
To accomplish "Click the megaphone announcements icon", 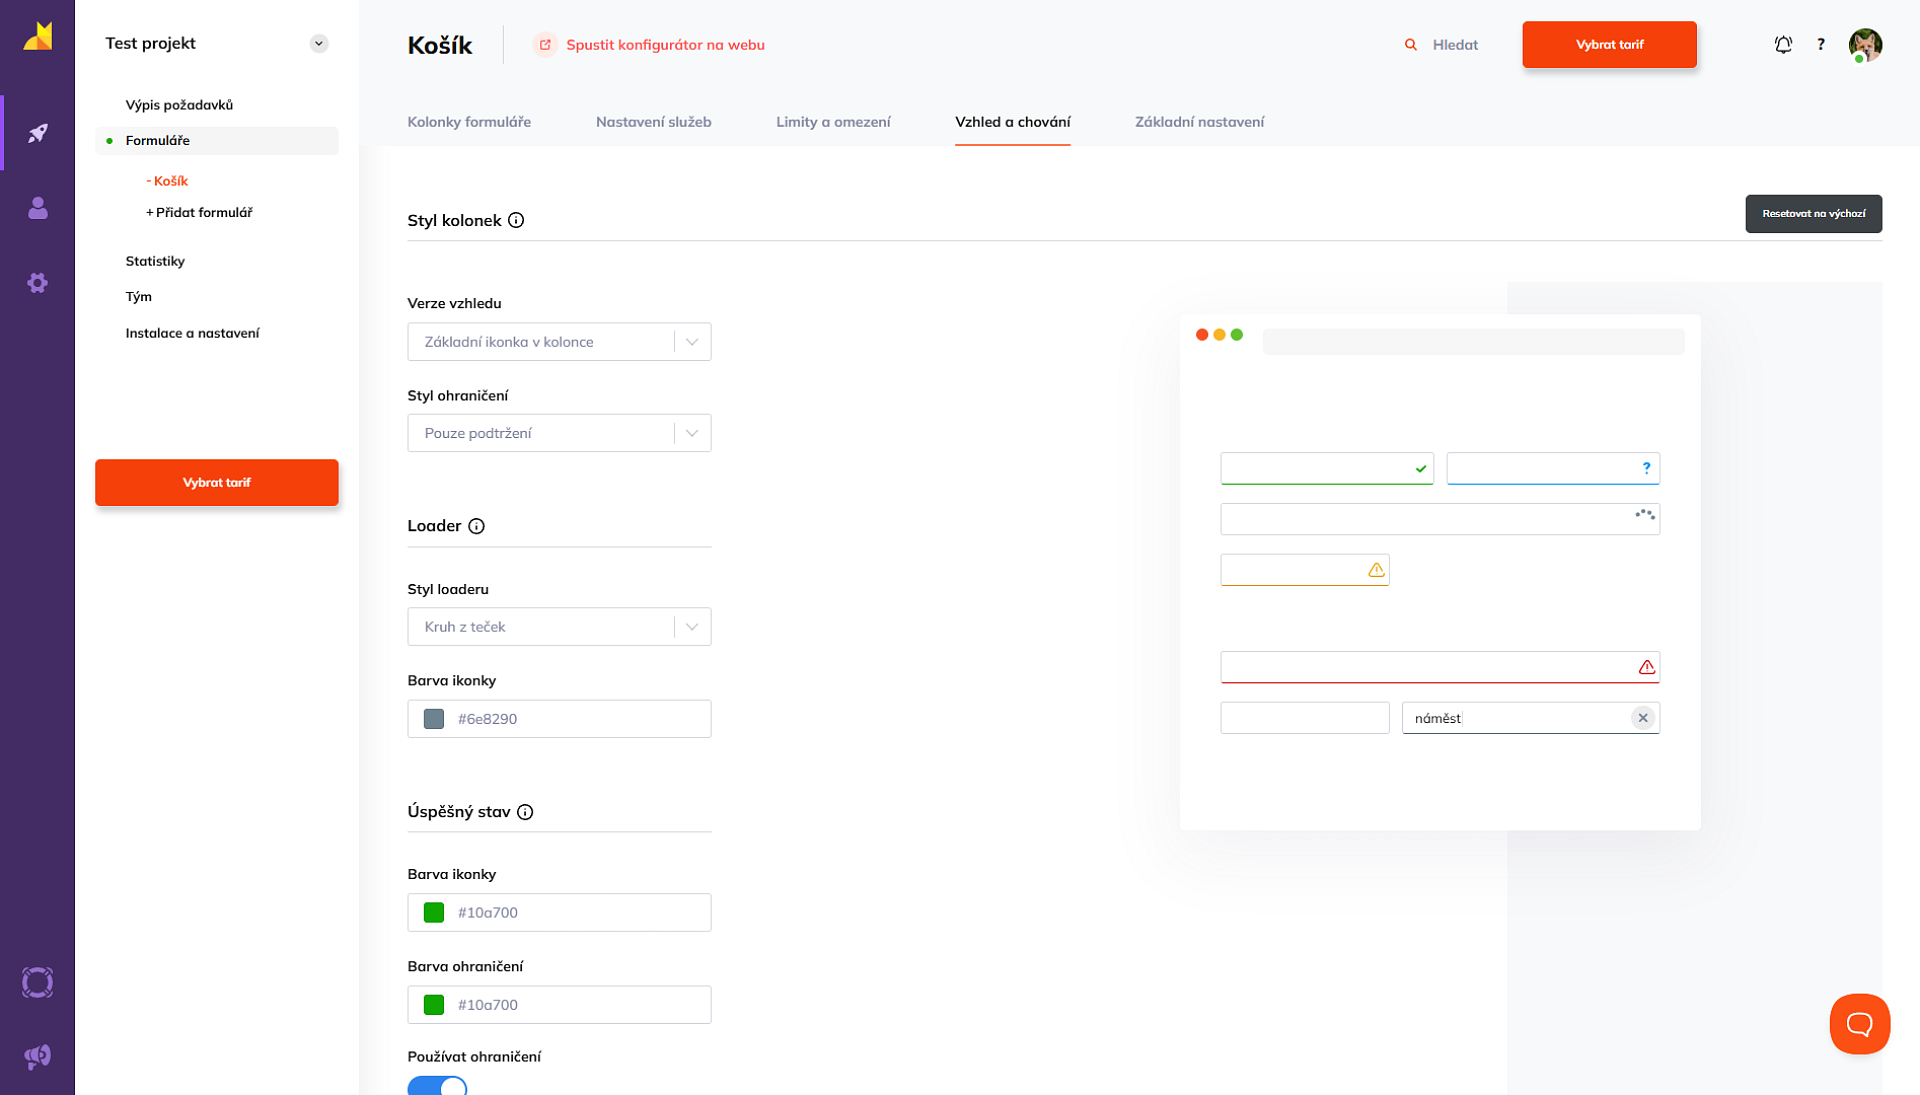I will coord(37,1056).
